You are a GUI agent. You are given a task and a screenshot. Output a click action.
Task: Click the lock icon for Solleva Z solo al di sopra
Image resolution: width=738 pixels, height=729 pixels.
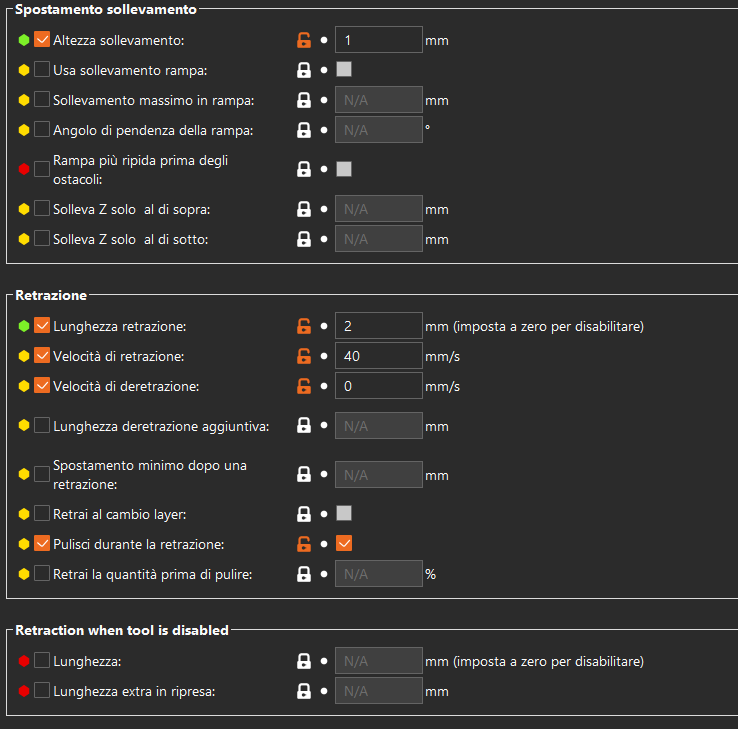pyautogui.click(x=304, y=210)
